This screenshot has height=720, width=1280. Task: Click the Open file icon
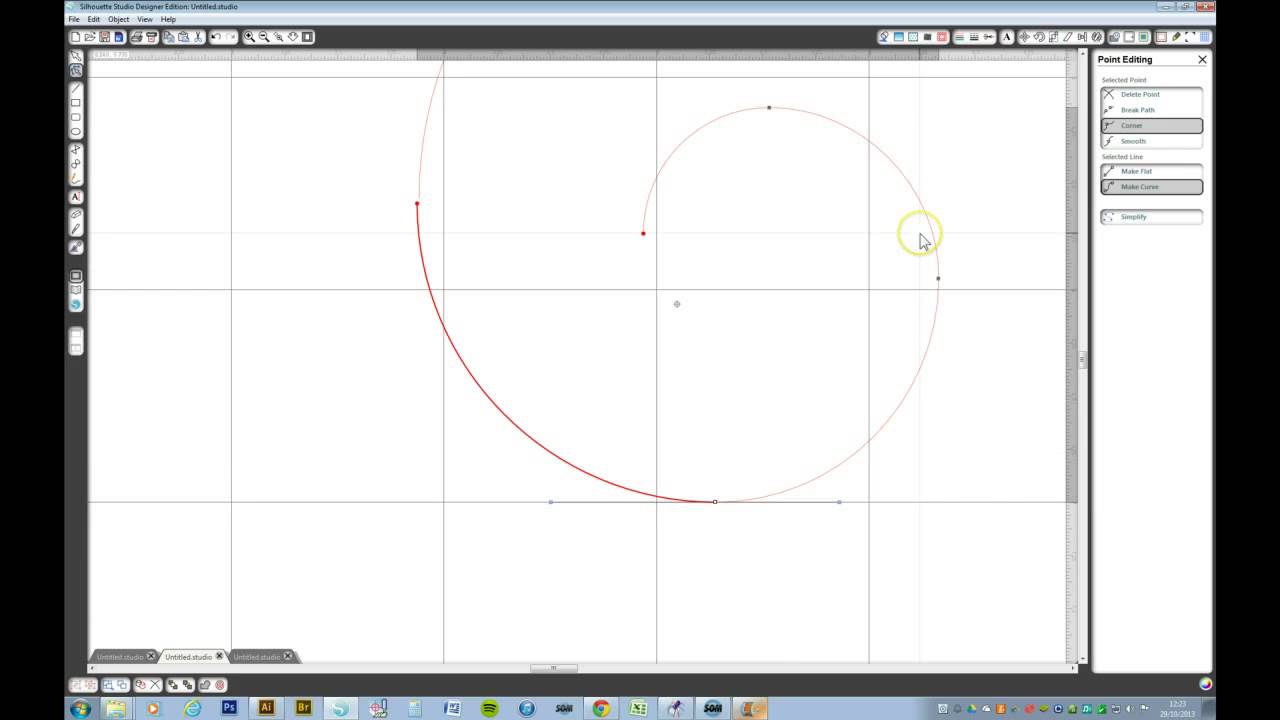pyautogui.click(x=90, y=37)
